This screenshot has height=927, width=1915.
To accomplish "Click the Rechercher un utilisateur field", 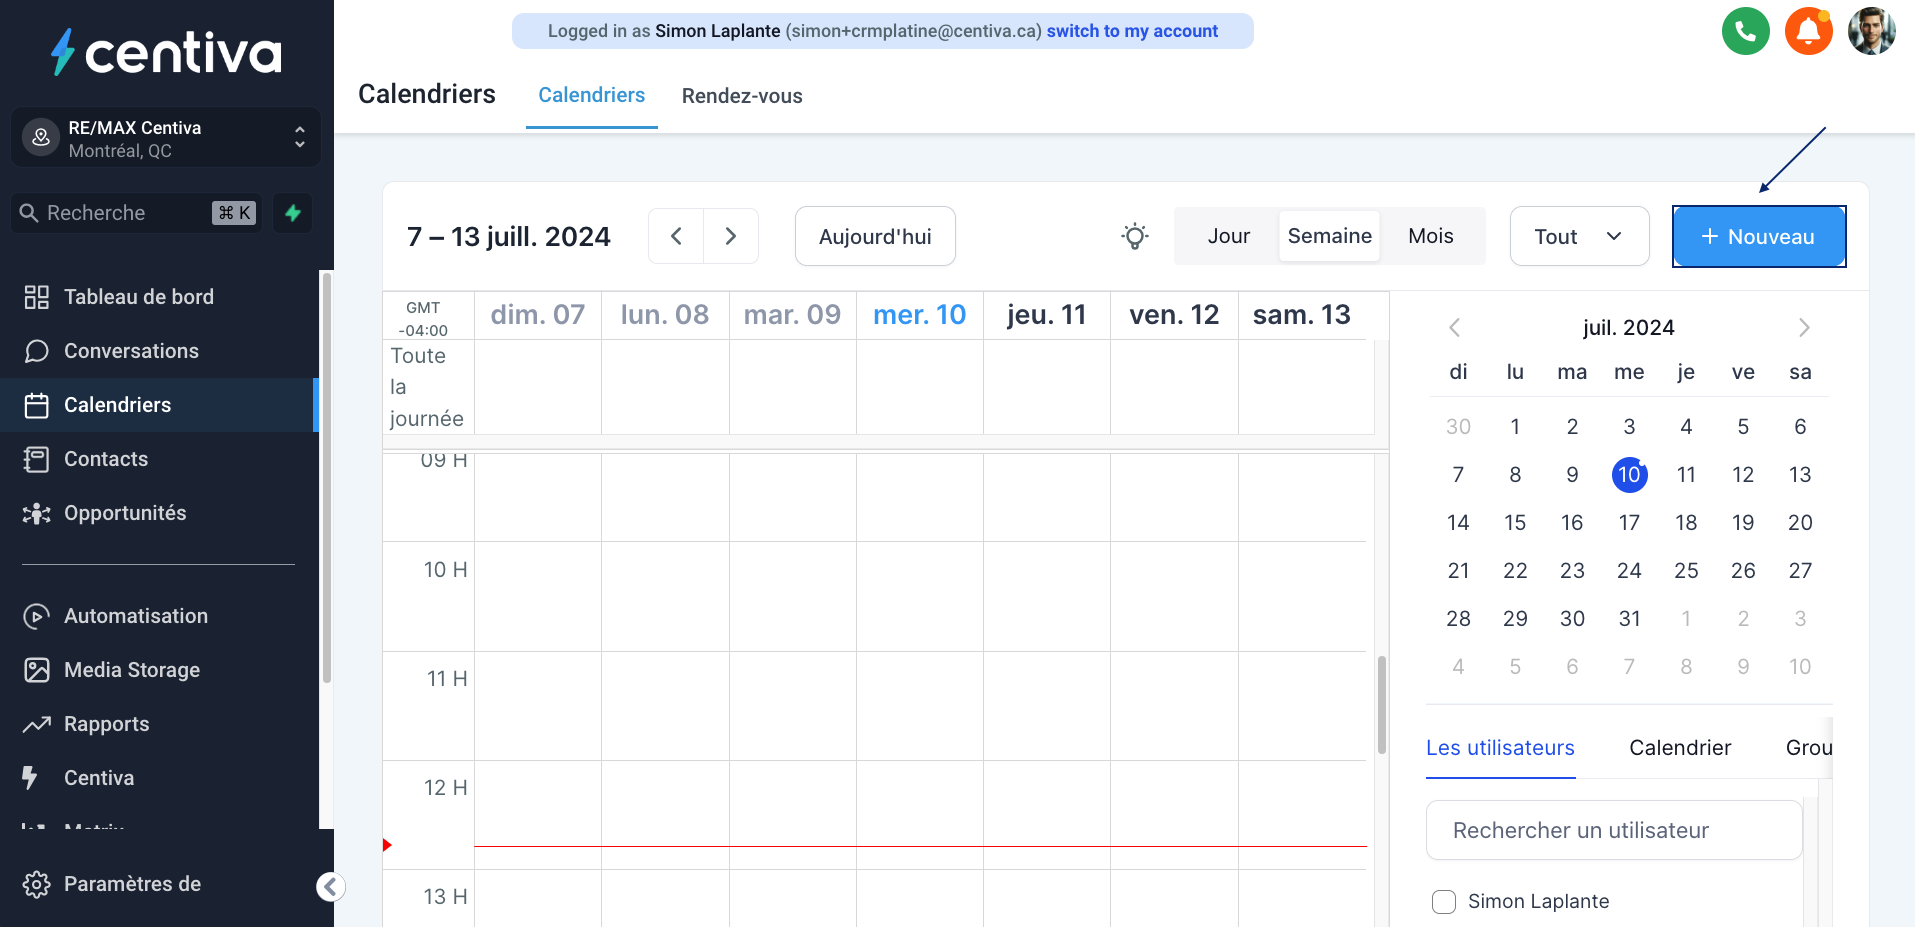I will point(1613,830).
